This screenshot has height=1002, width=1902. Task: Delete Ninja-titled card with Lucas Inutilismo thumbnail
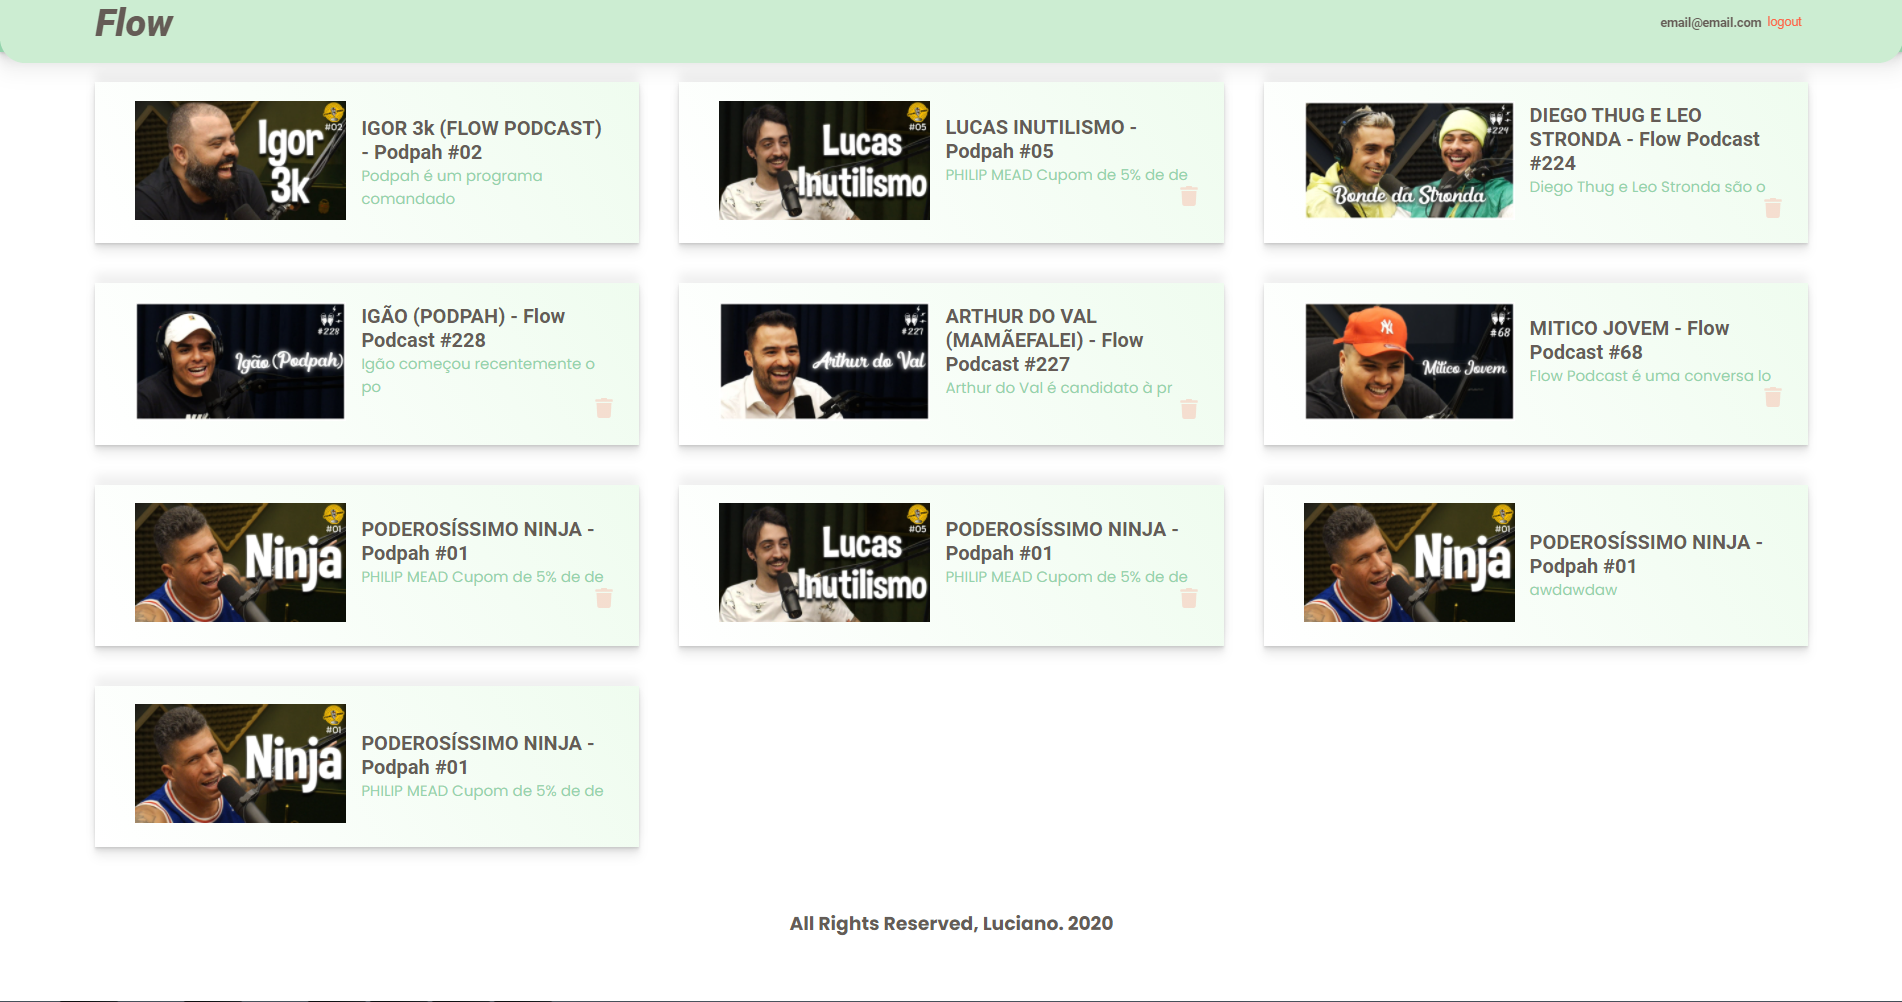point(1188,598)
